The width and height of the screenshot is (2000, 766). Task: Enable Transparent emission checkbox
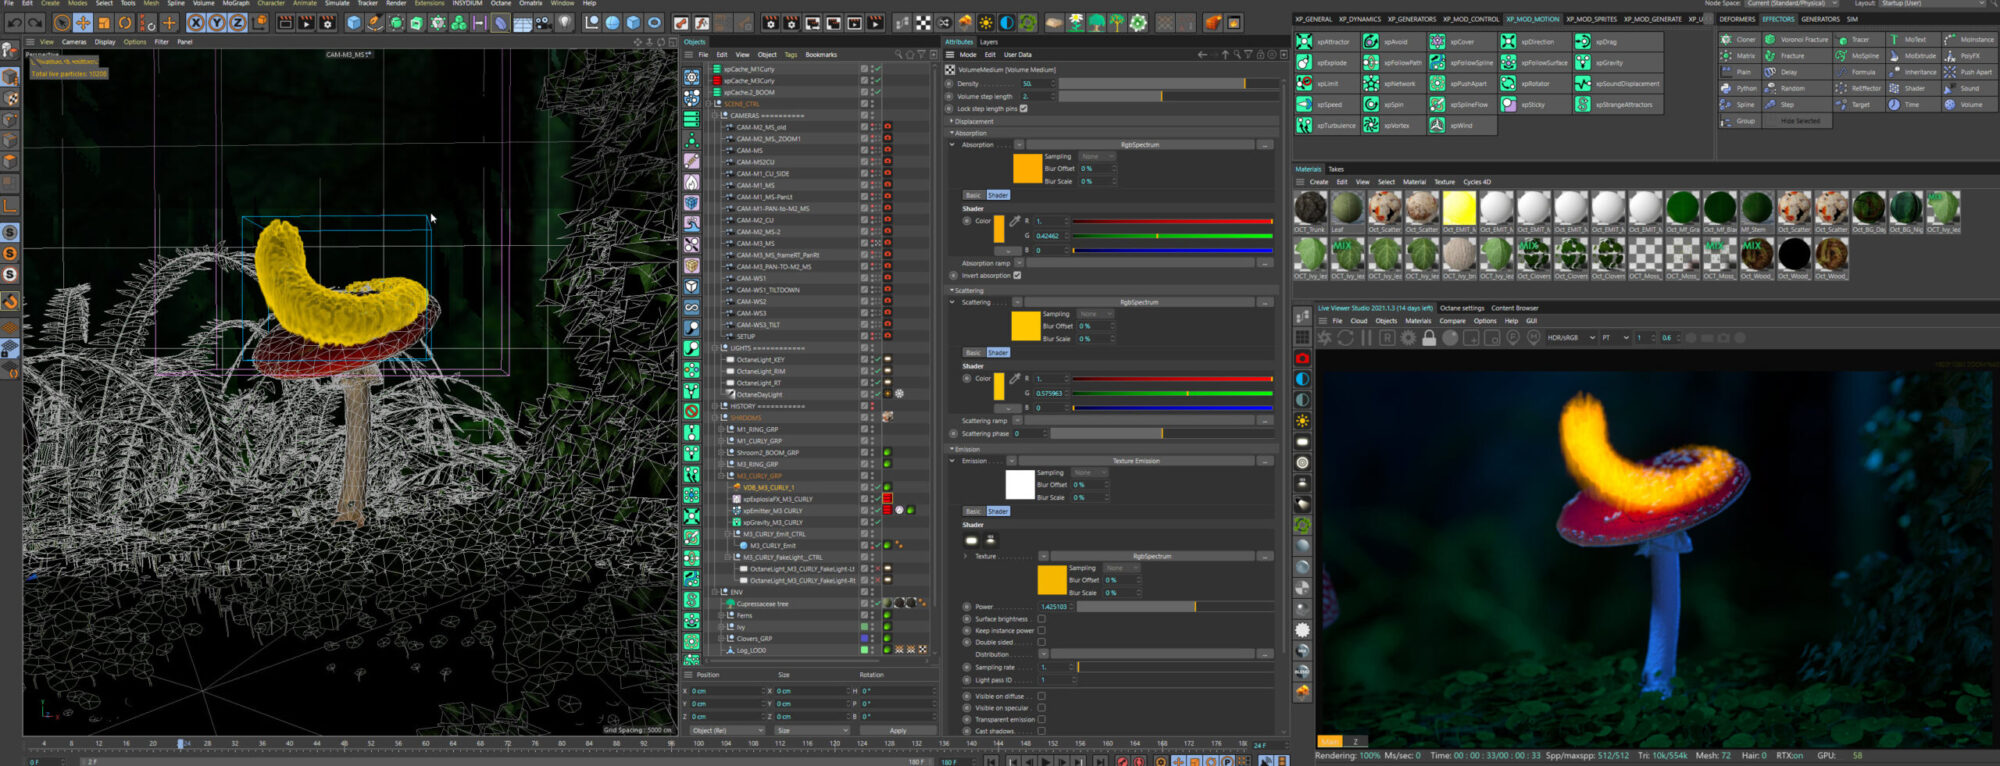(1041, 719)
